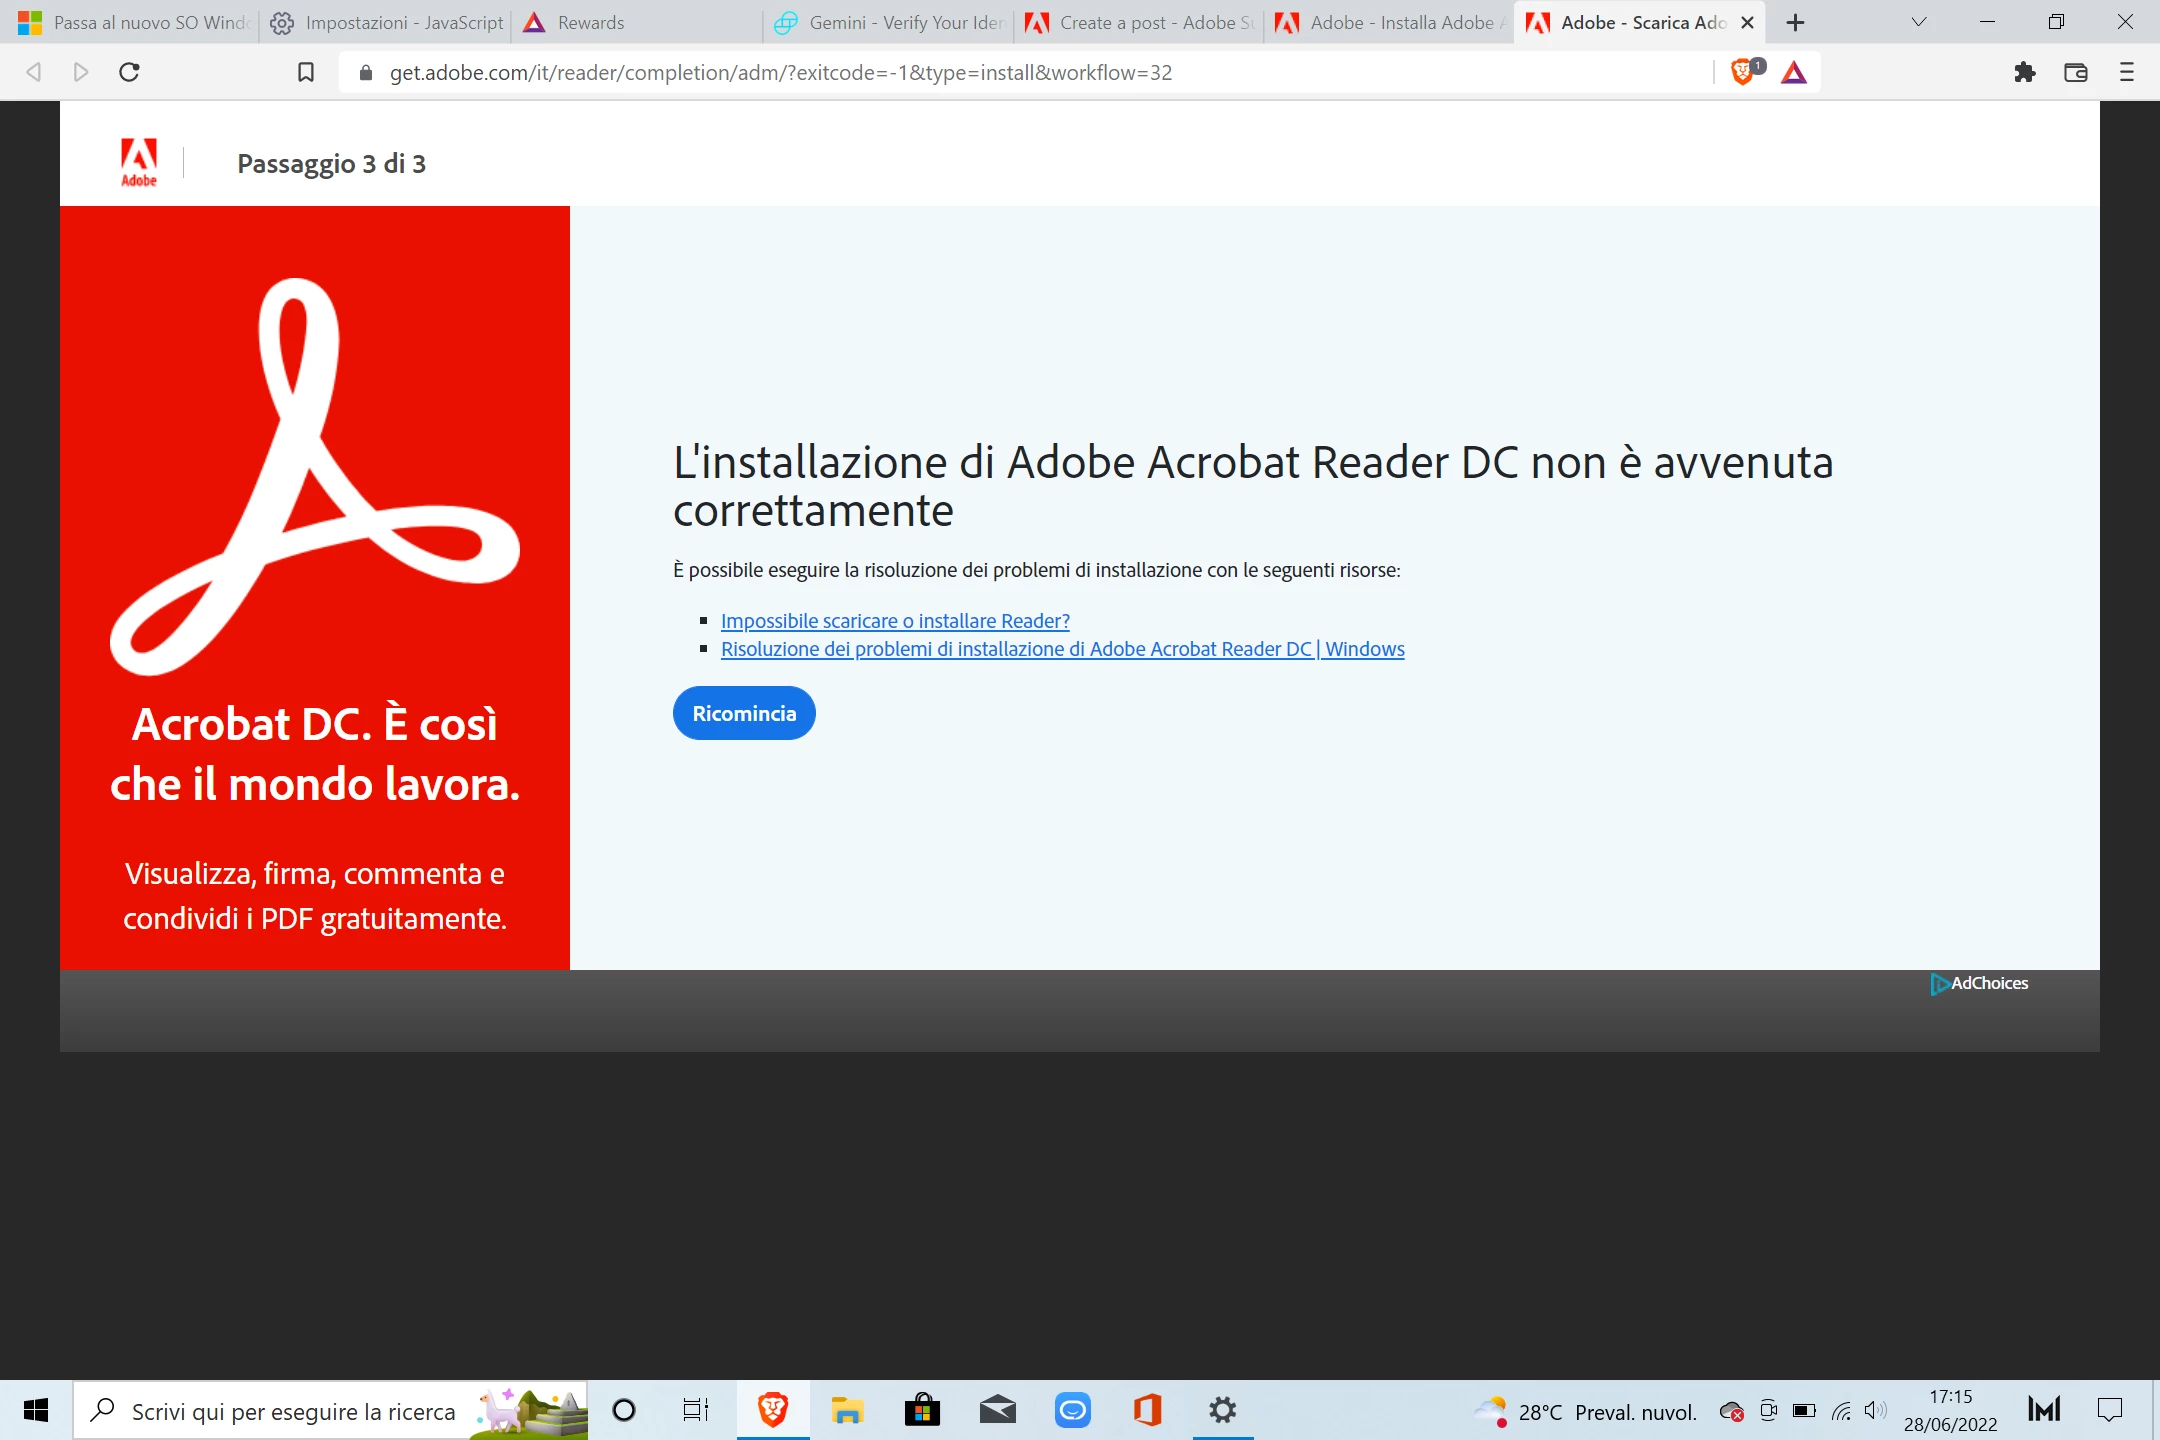Image resolution: width=2160 pixels, height=1440 pixels.
Task: Open the volume speaker tray icon
Action: 1875,1410
